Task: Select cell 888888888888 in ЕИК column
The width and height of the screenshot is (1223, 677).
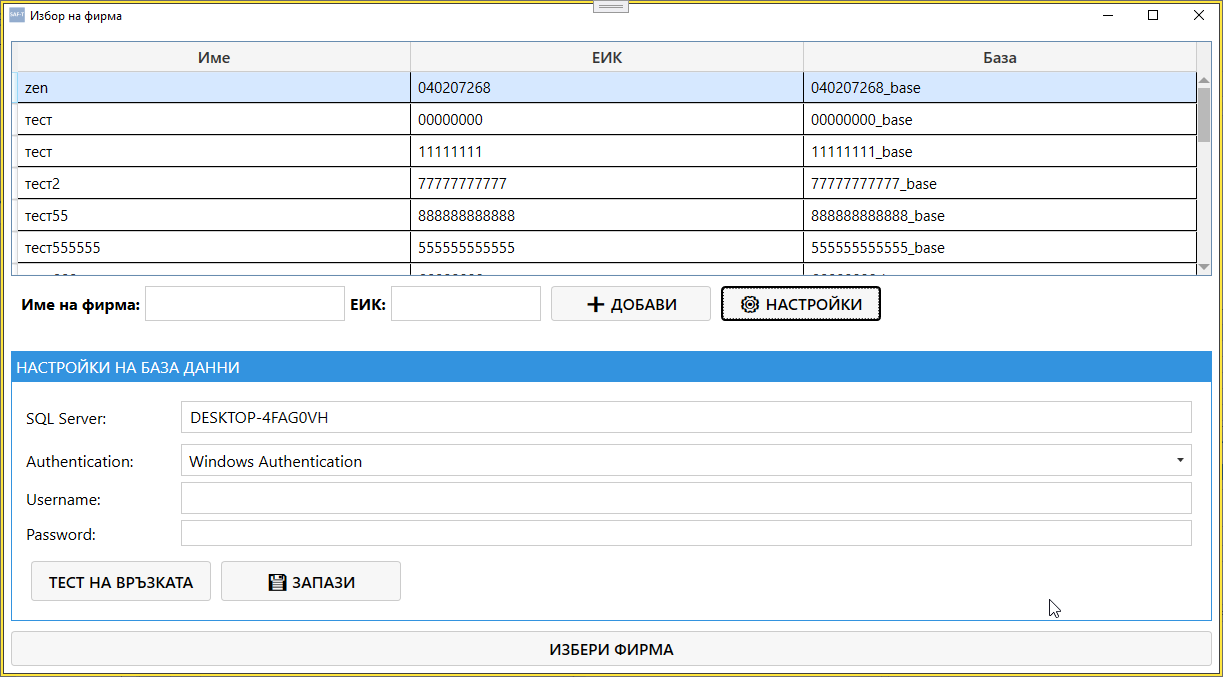Action: click(x=607, y=216)
